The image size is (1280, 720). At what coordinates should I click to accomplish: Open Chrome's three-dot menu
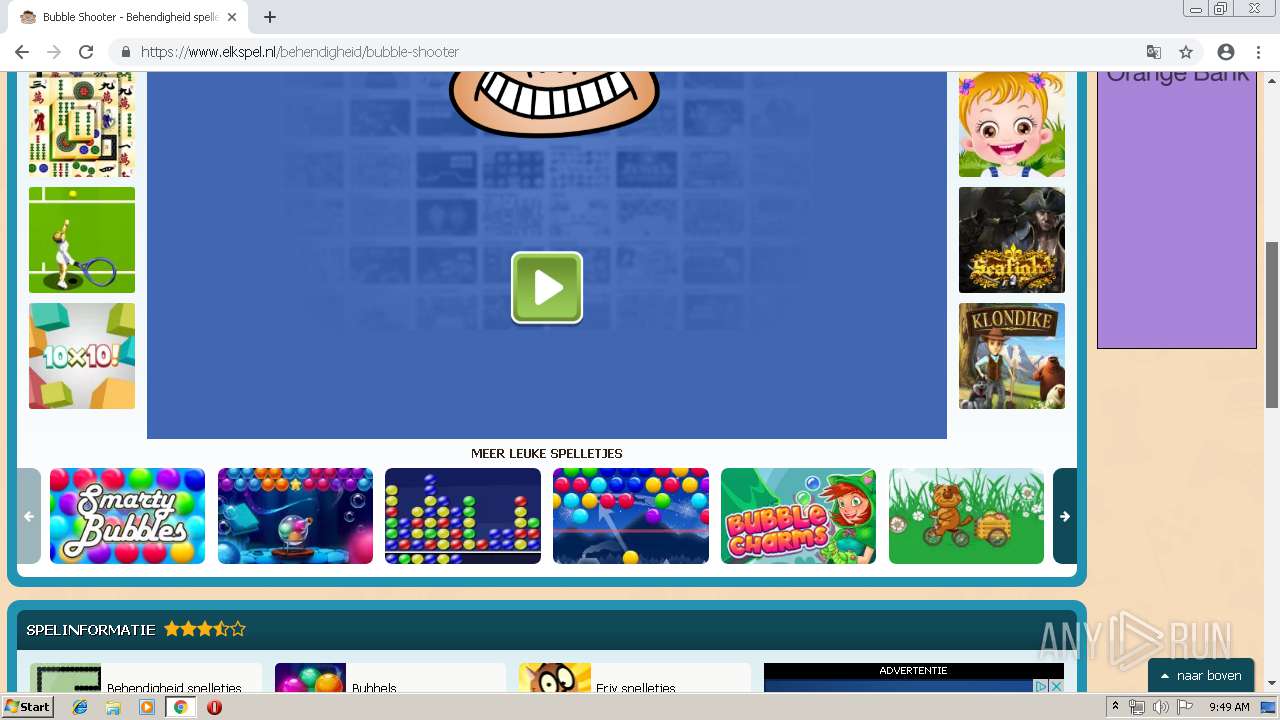point(1256,52)
